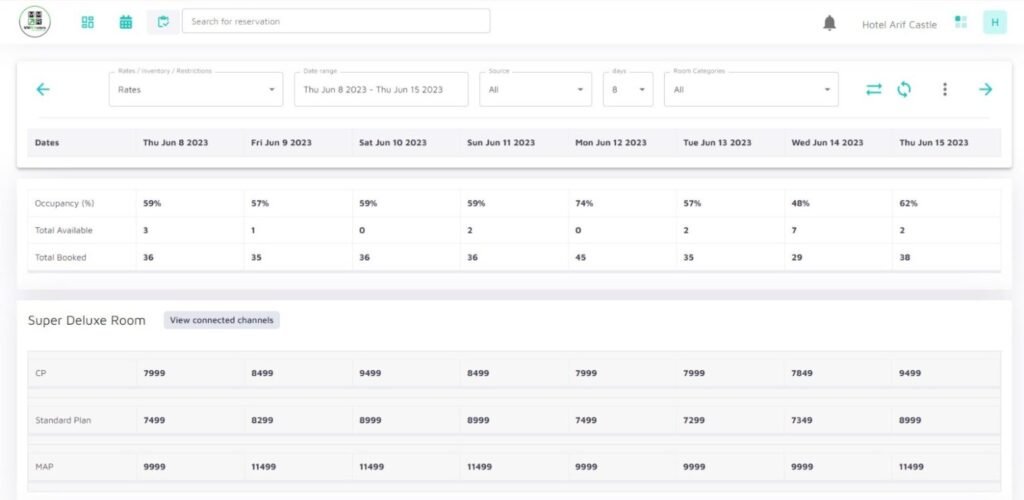Click the swap arrows icon
Screen dimensions: 1024x500
point(874,89)
